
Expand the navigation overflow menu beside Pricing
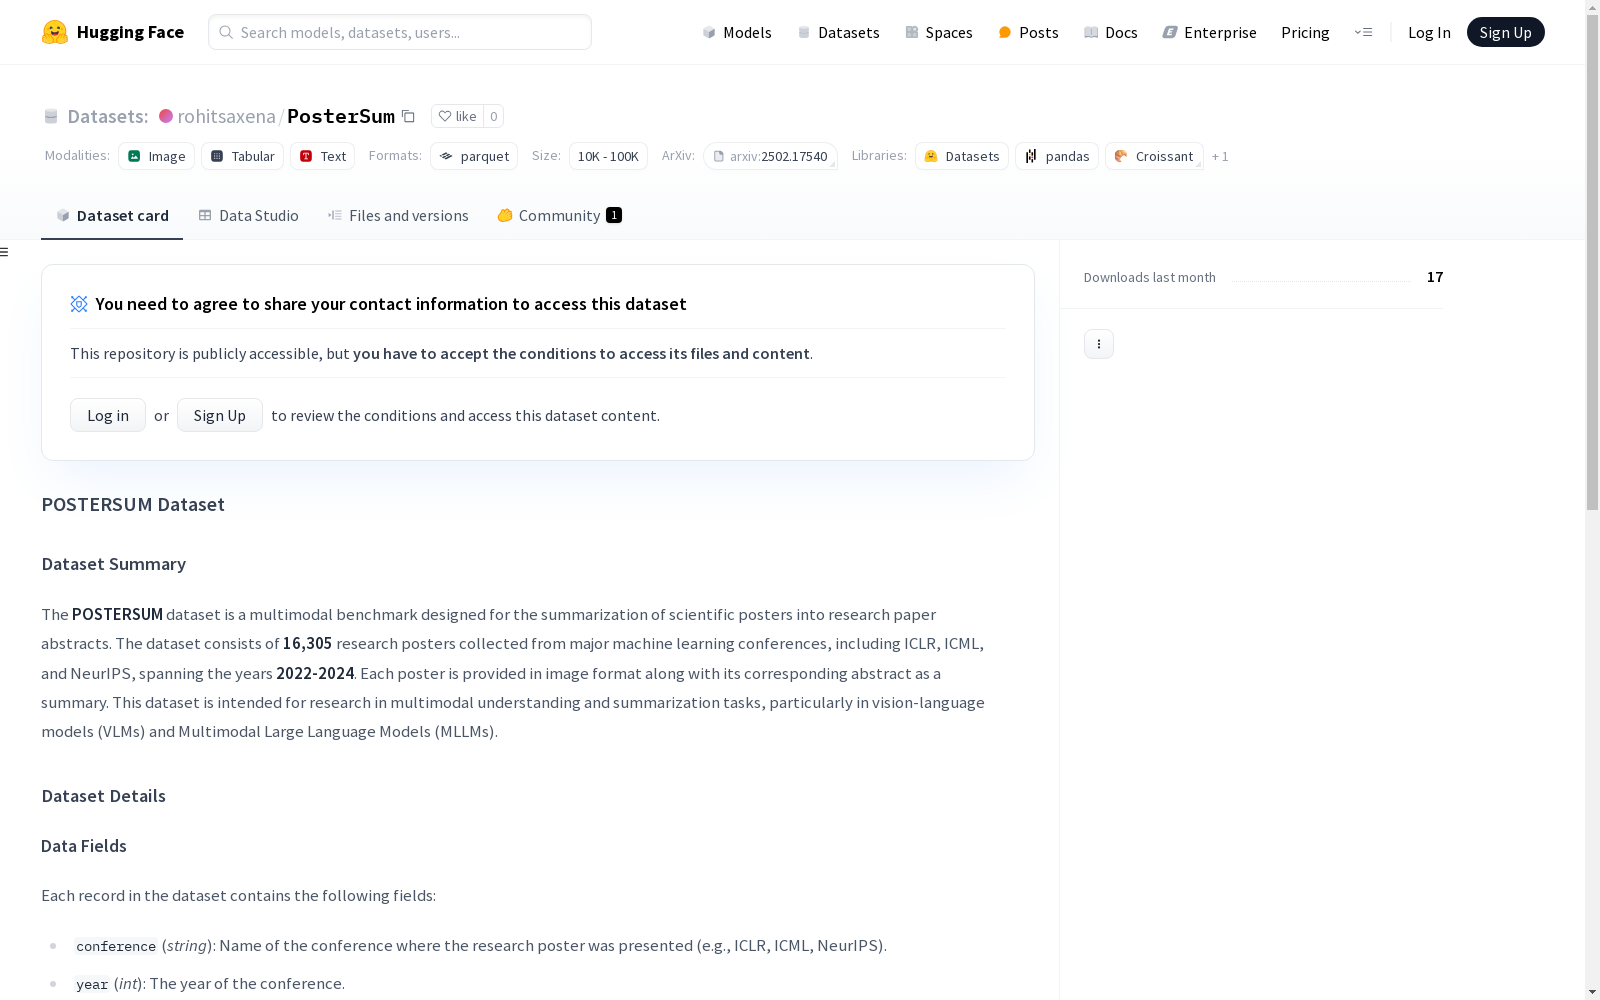pos(1363,32)
